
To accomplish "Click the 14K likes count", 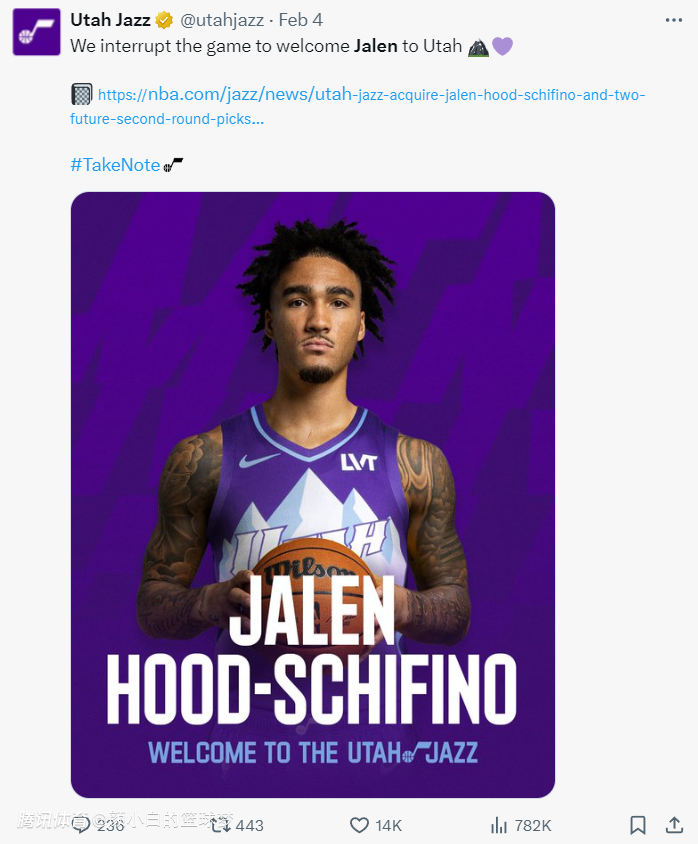I will [x=389, y=825].
